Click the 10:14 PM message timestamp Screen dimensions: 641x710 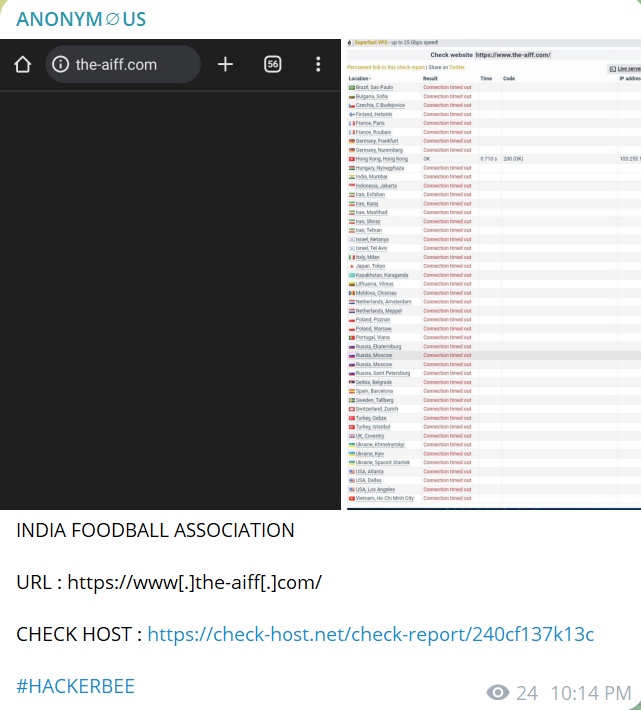[x=591, y=693]
